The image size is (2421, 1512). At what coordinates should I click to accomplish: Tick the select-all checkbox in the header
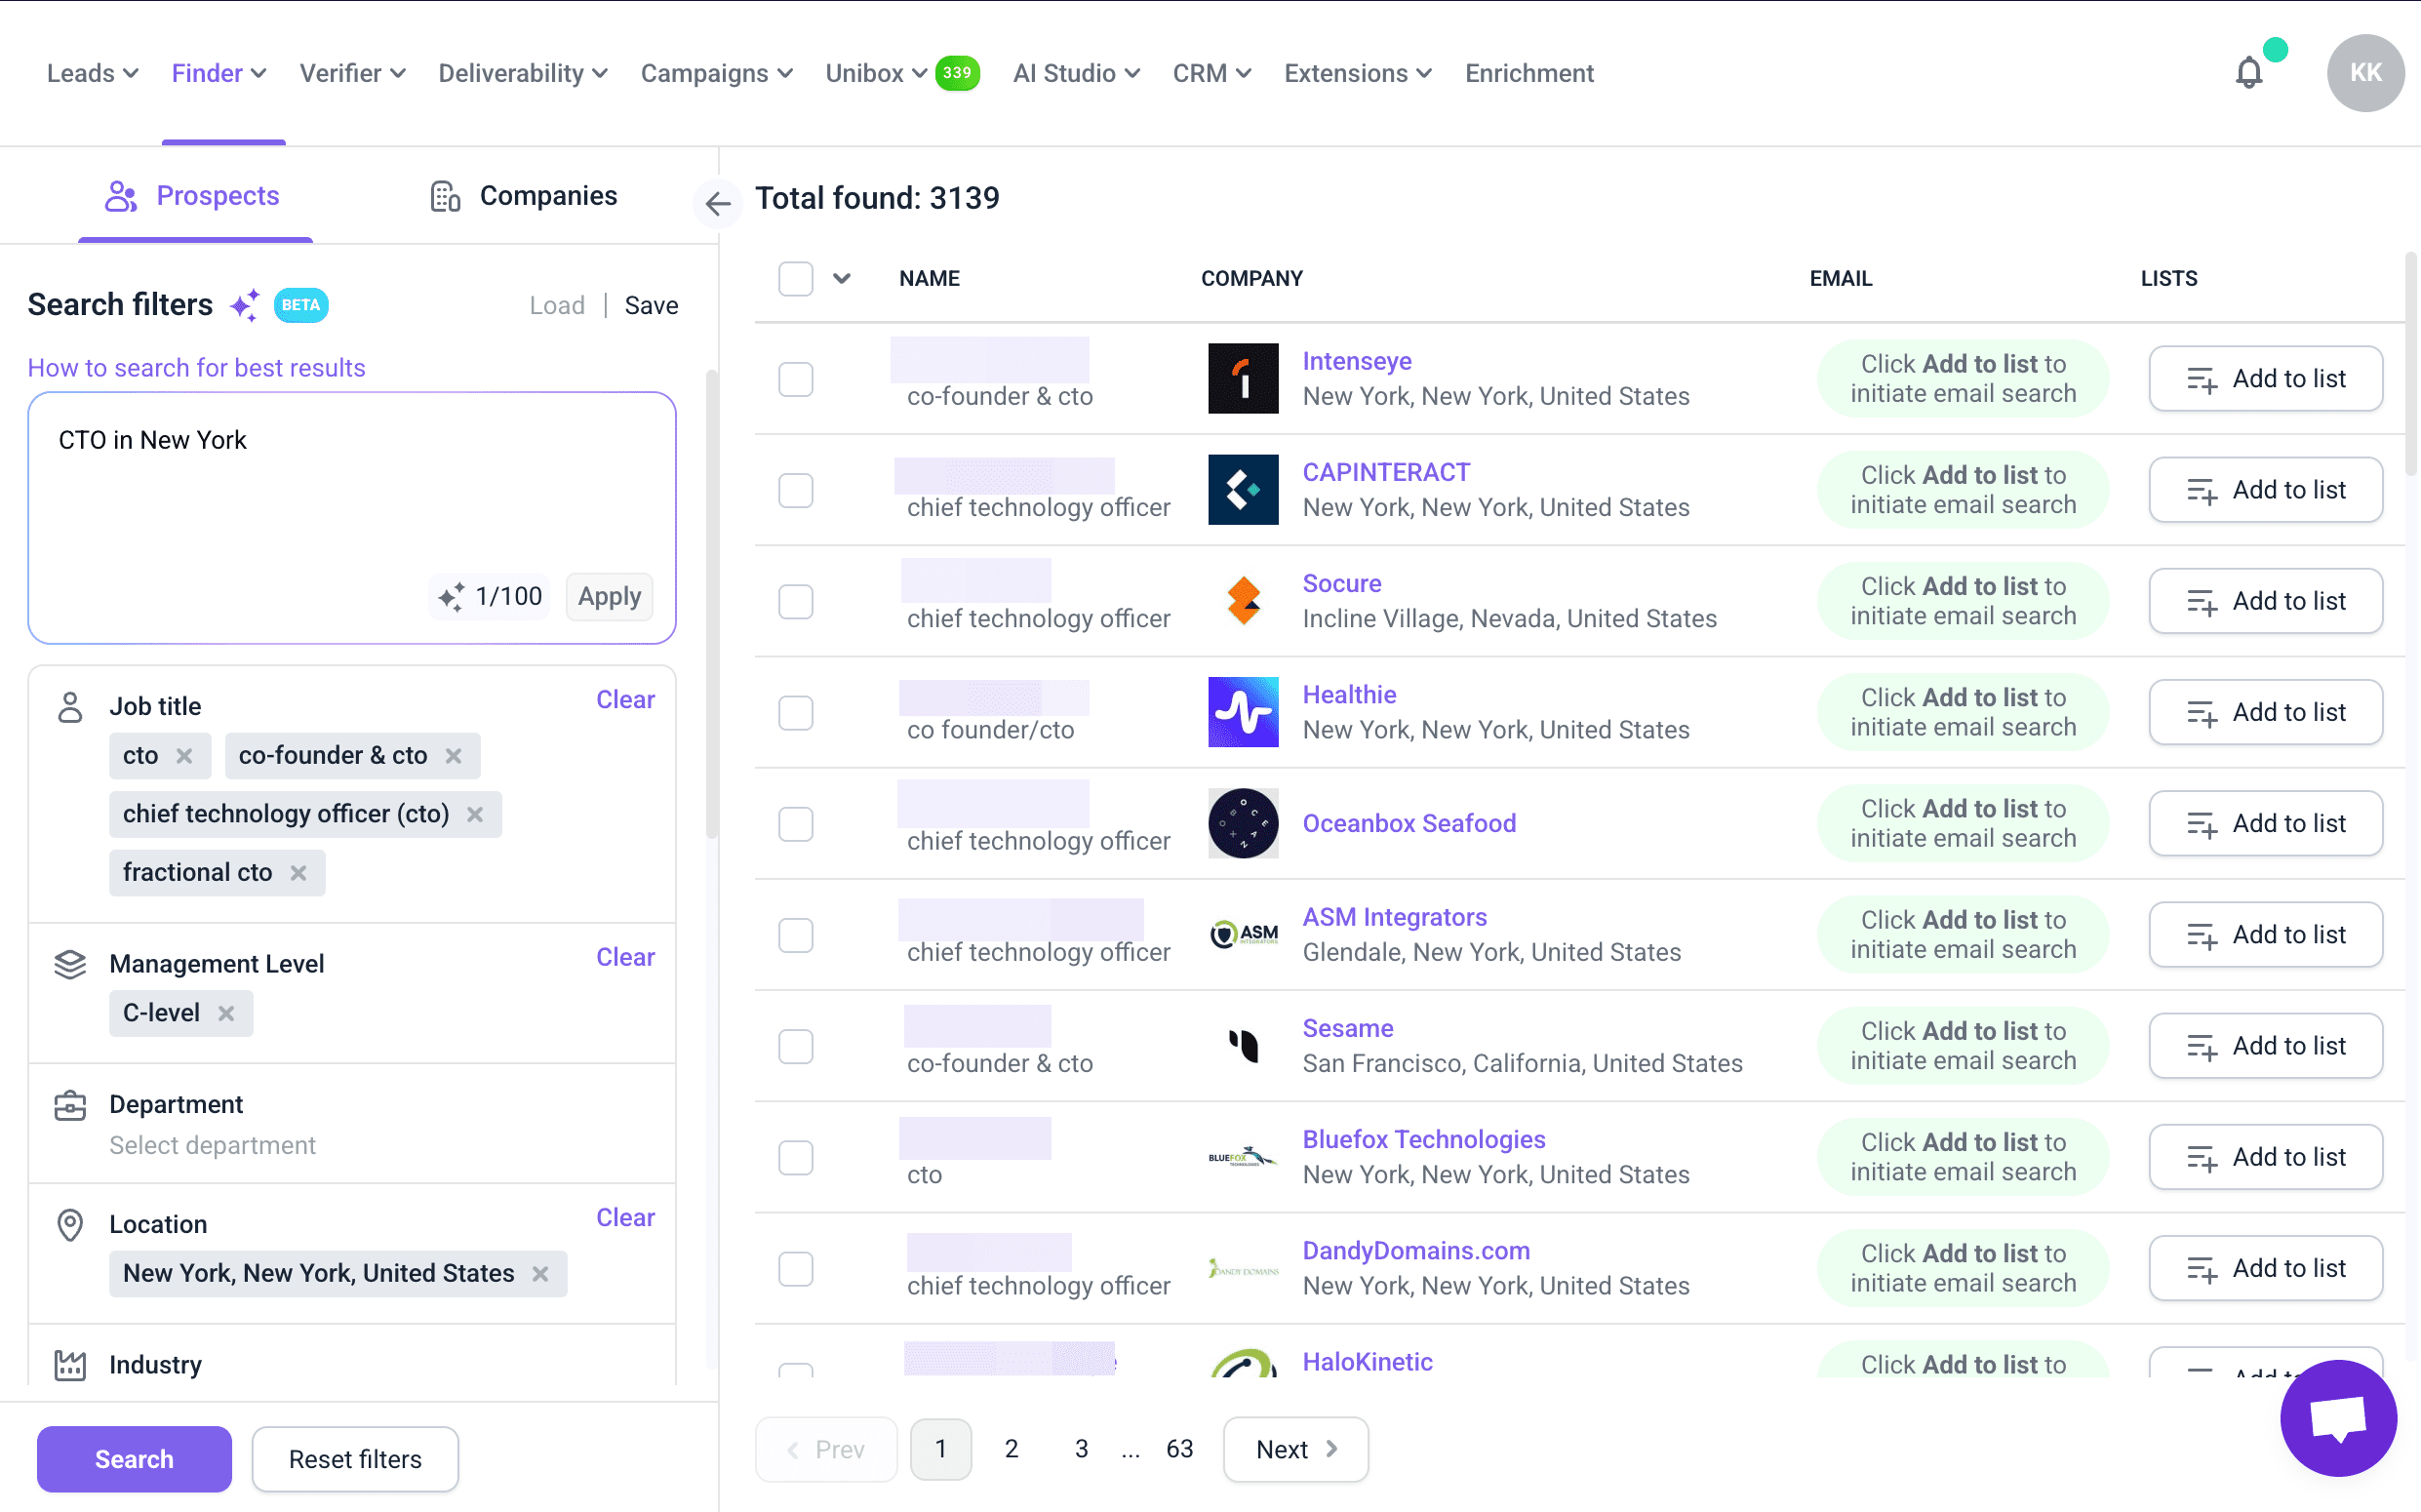(795, 278)
